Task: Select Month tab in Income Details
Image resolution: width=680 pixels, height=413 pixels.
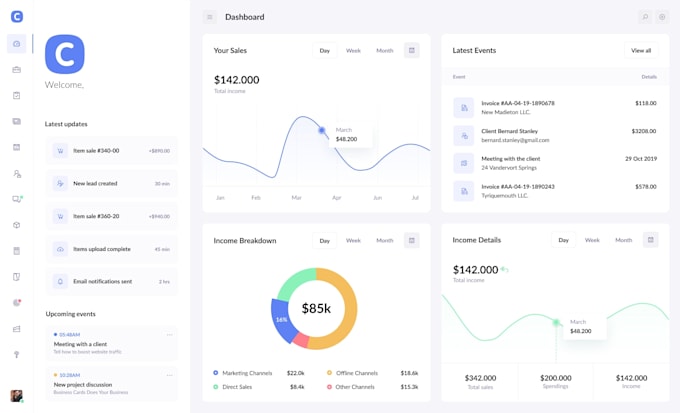Action: (624, 240)
